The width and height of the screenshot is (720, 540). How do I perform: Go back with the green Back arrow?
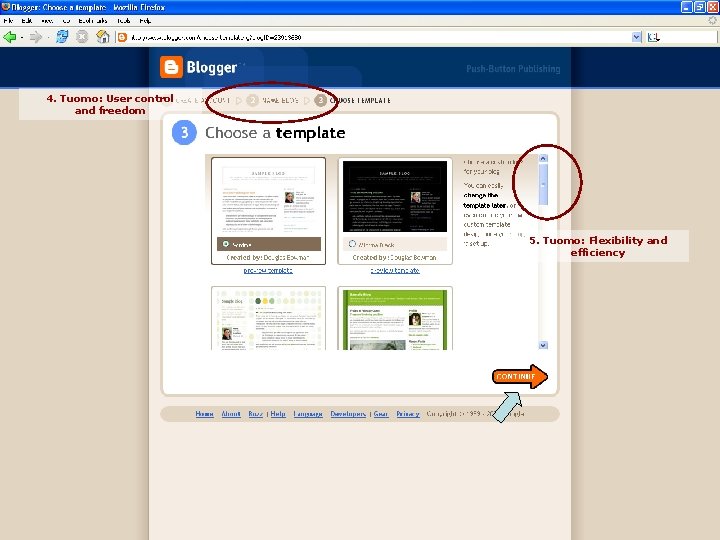[9, 37]
